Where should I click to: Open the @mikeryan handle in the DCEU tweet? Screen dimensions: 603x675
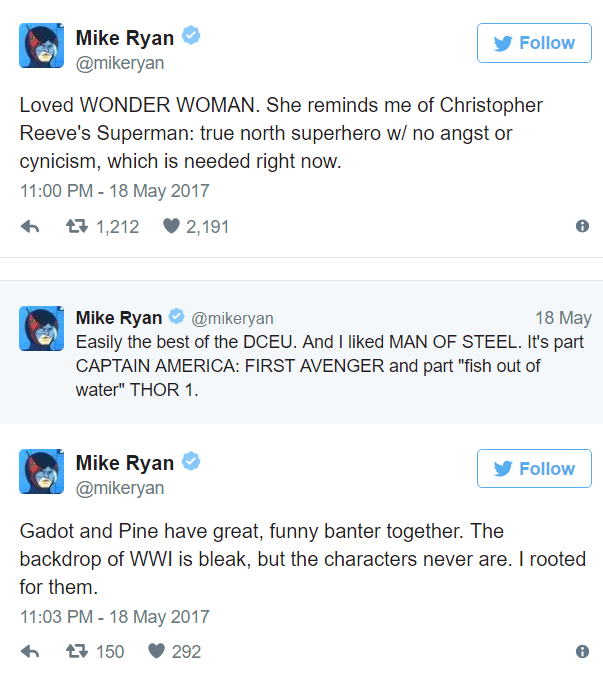(x=232, y=319)
